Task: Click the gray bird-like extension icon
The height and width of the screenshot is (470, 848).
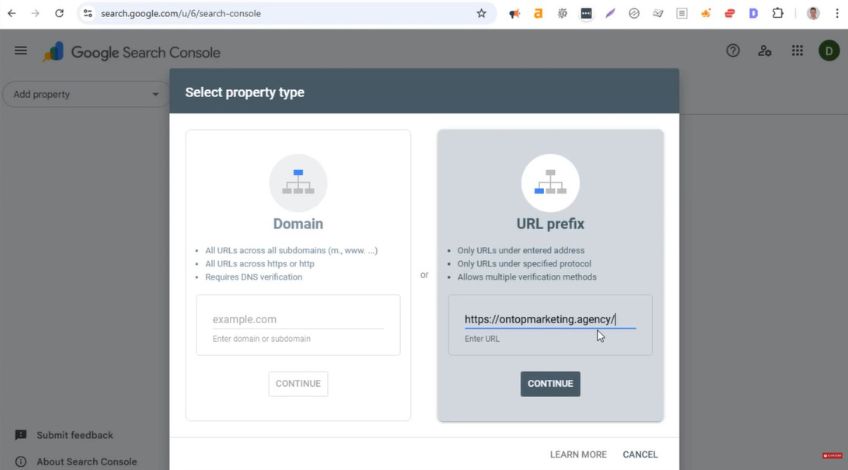Action: pyautogui.click(x=658, y=14)
